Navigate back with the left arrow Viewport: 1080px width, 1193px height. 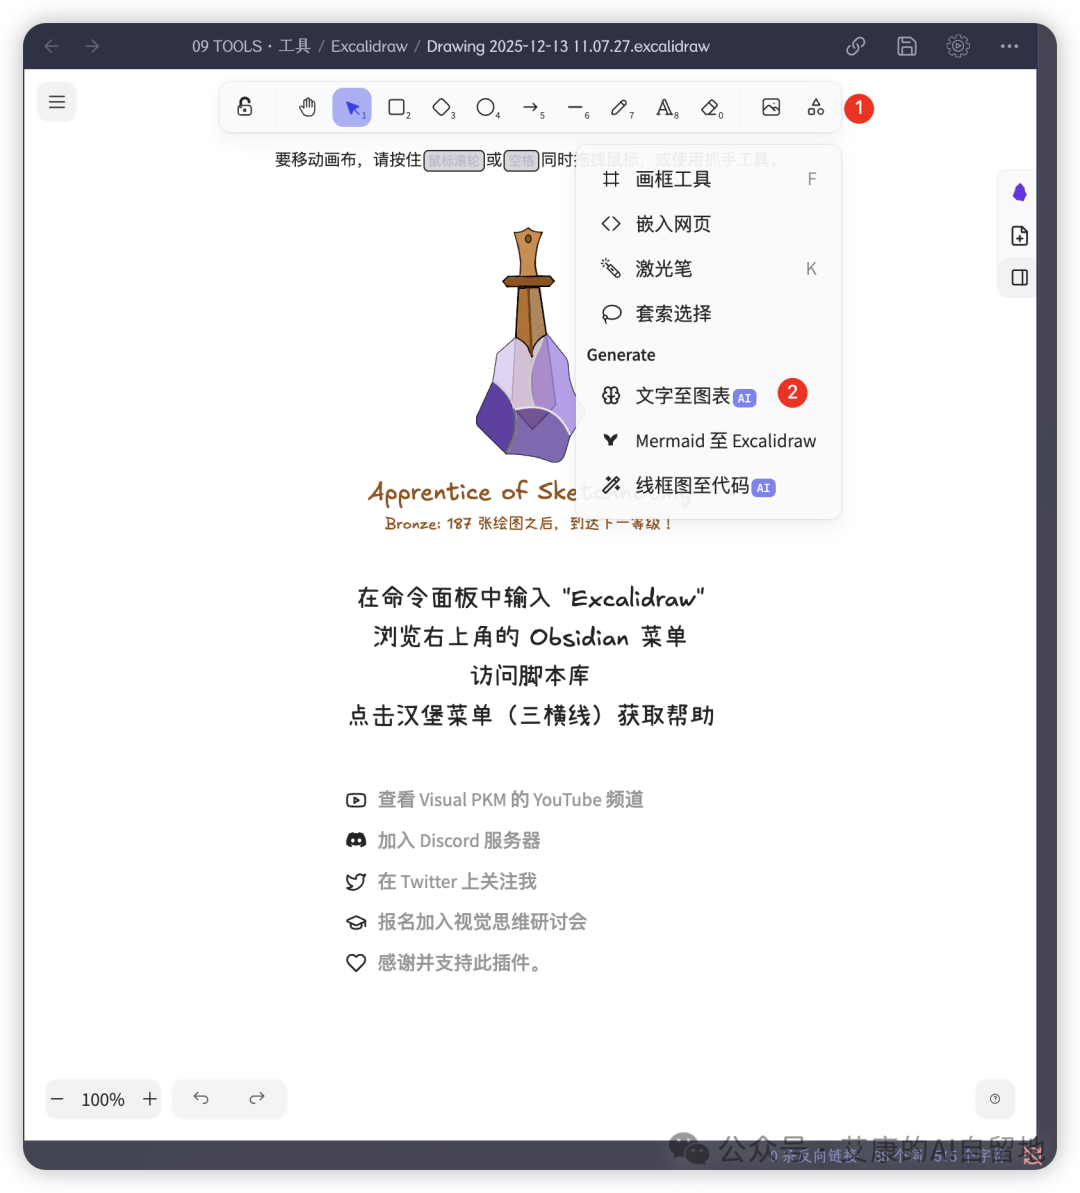pyautogui.click(x=51, y=46)
